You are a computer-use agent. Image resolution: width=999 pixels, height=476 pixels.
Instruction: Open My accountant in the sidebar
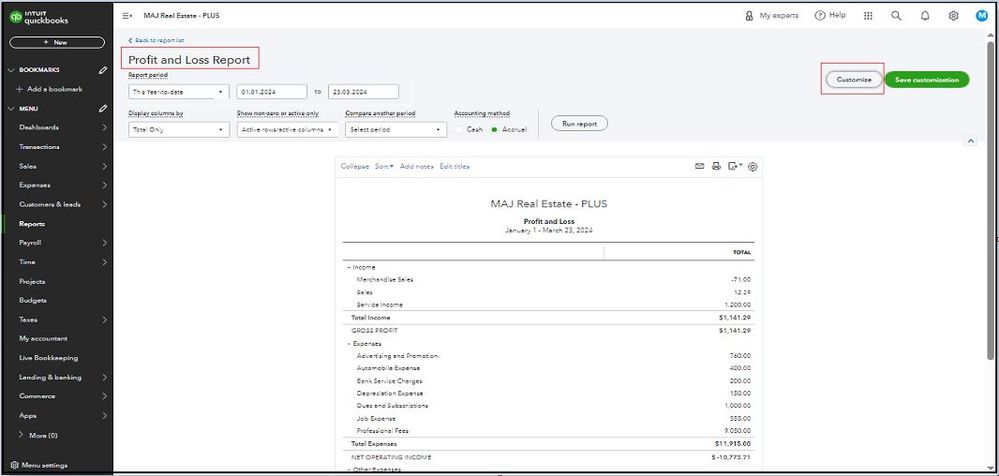[43, 338]
